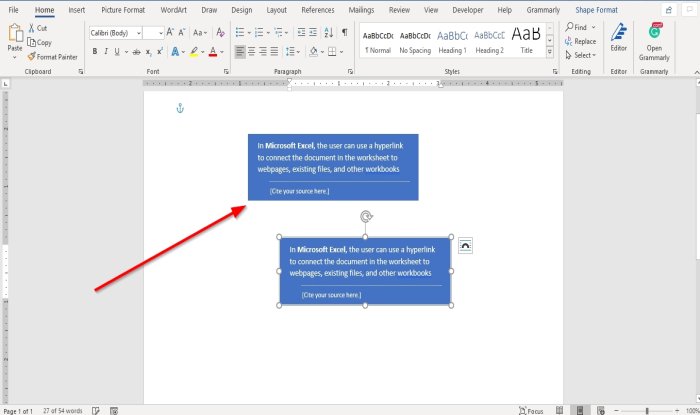The image size is (700, 415).
Task: Open the Picture Format tab
Action: tap(124, 10)
